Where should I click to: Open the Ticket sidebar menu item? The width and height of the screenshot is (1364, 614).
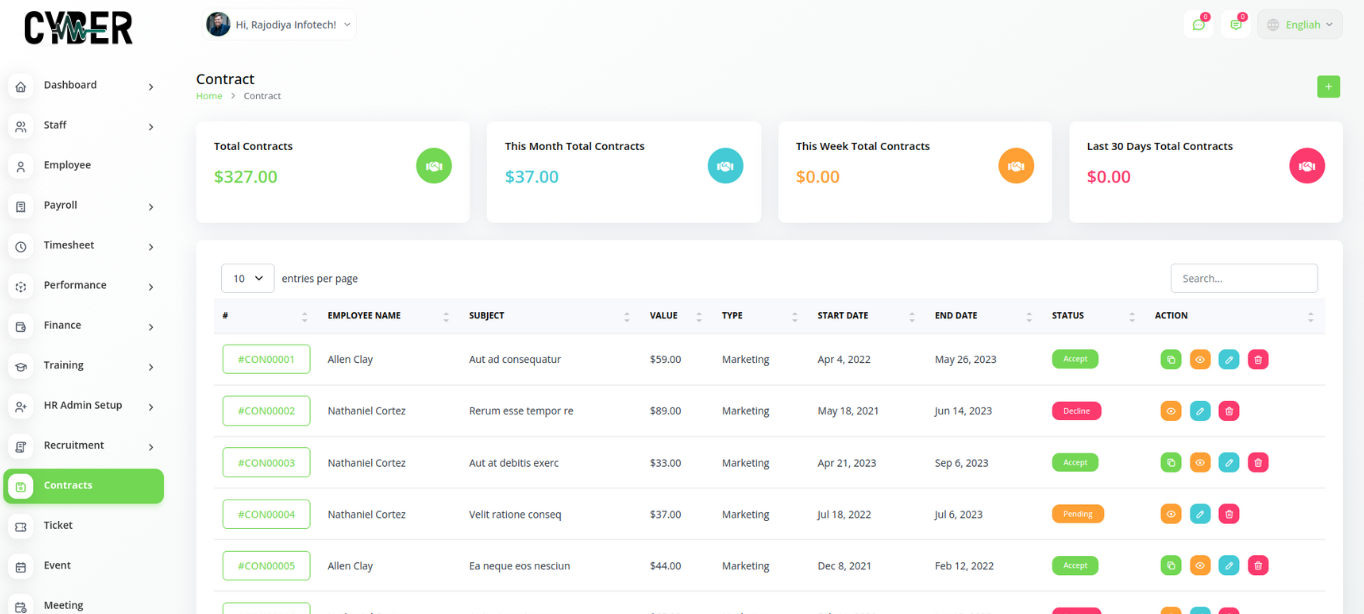[x=58, y=525]
